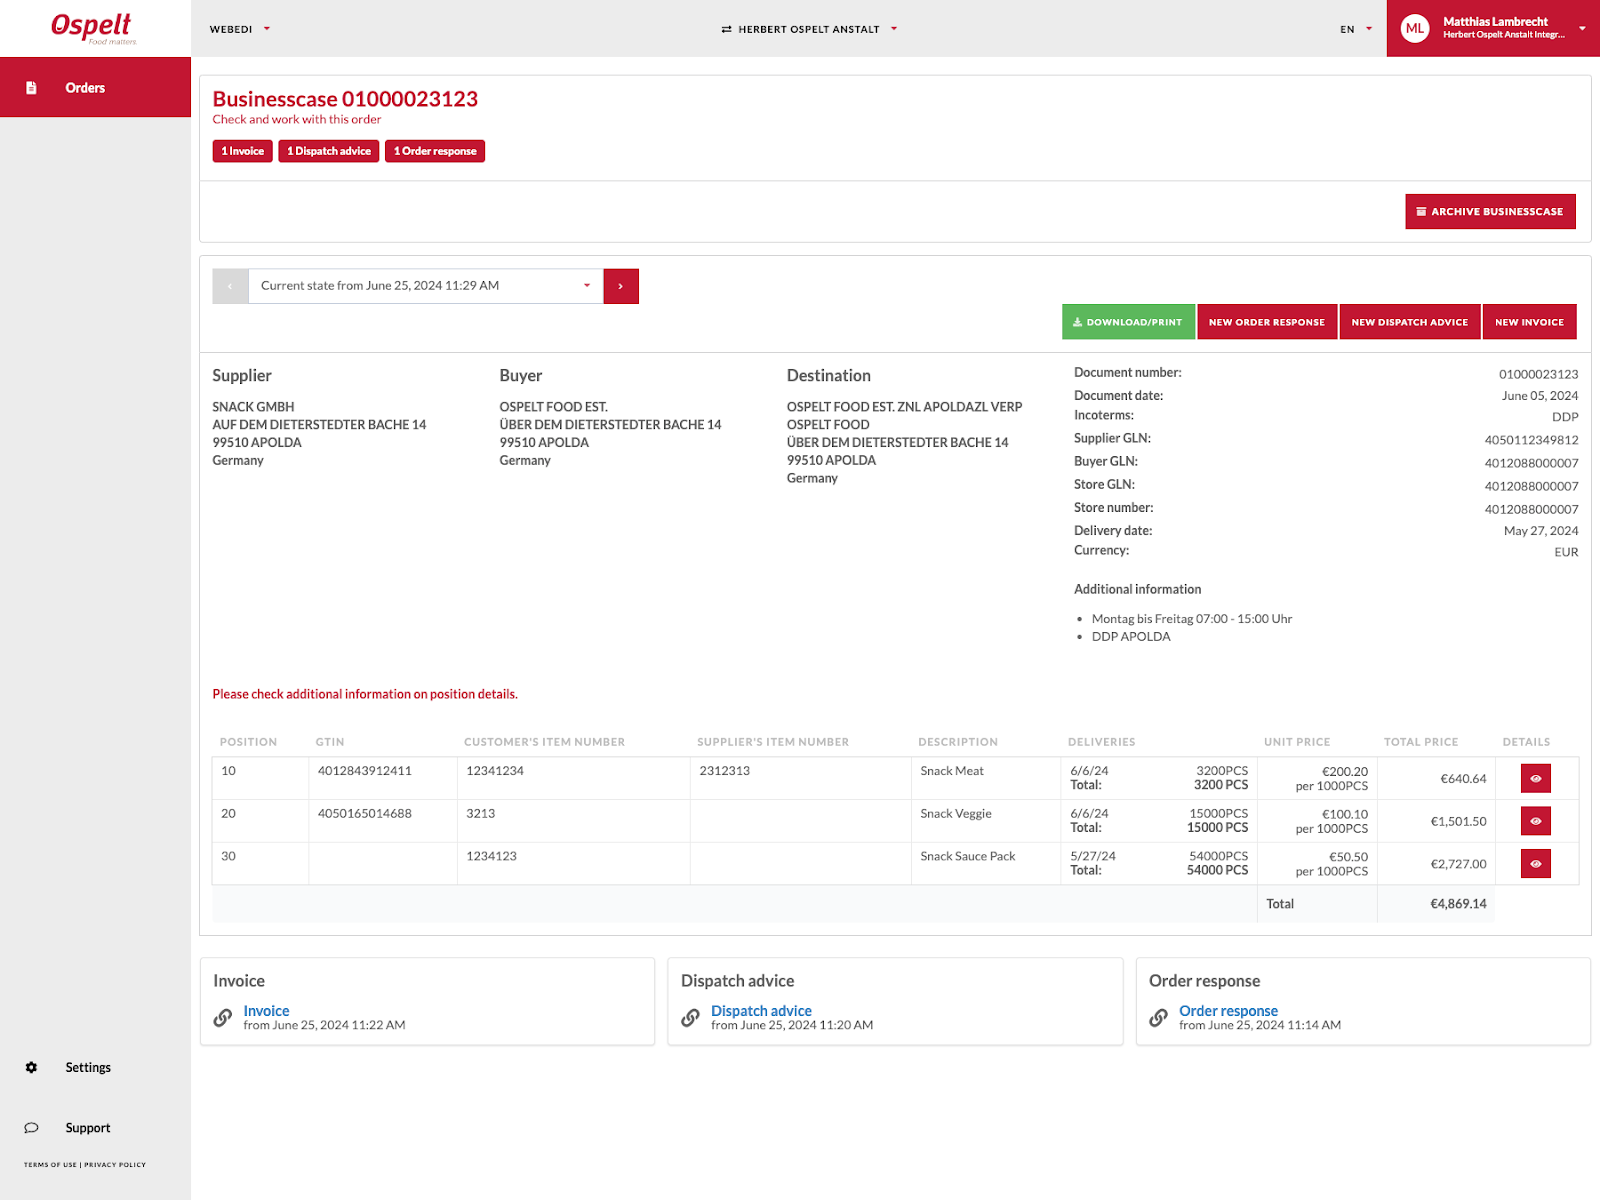Click the link icon beside Order response
This screenshot has height=1200, width=1600.
(x=1158, y=1018)
